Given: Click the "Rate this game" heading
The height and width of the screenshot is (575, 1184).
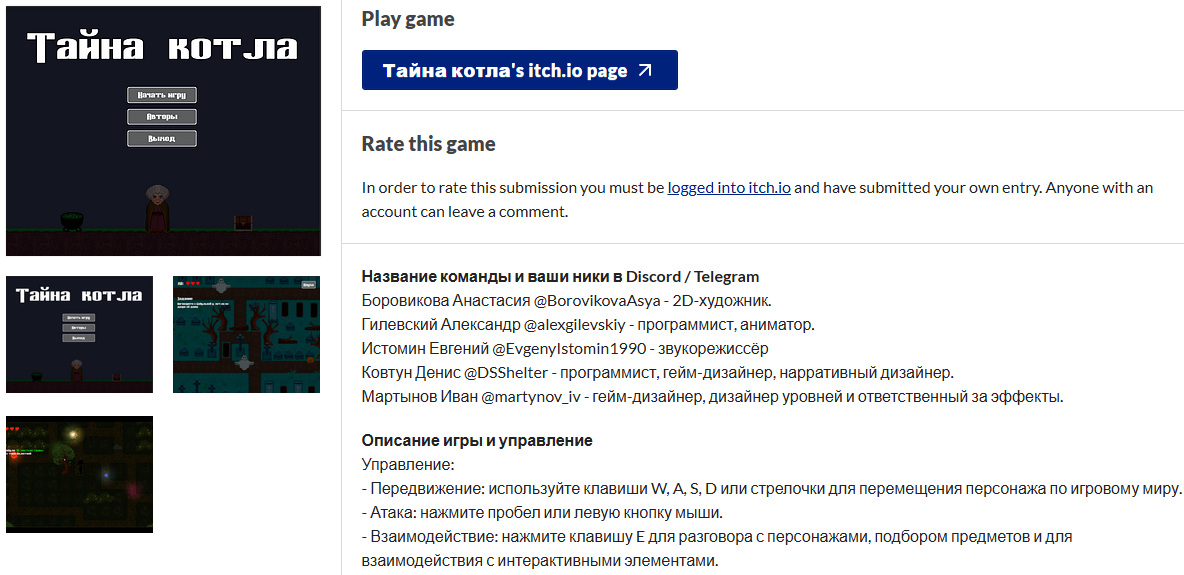Looking at the screenshot, I should tap(428, 144).
